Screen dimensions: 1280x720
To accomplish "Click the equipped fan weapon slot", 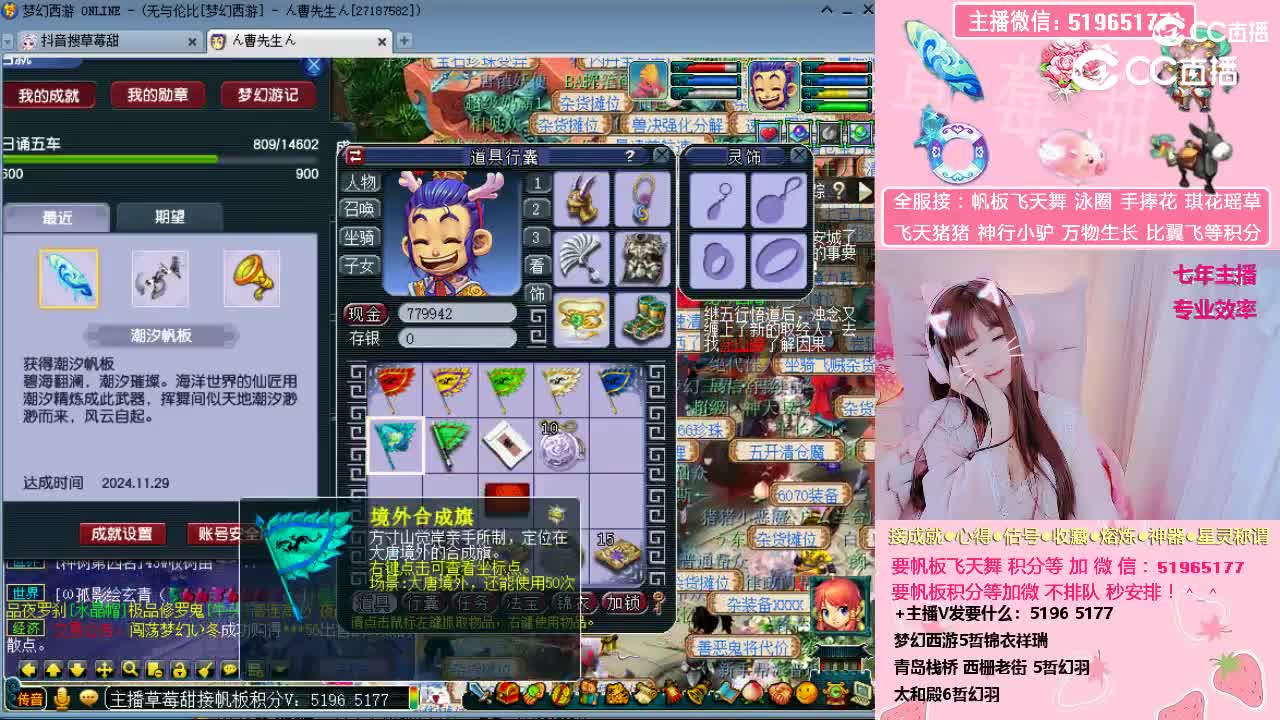I will 581,259.
